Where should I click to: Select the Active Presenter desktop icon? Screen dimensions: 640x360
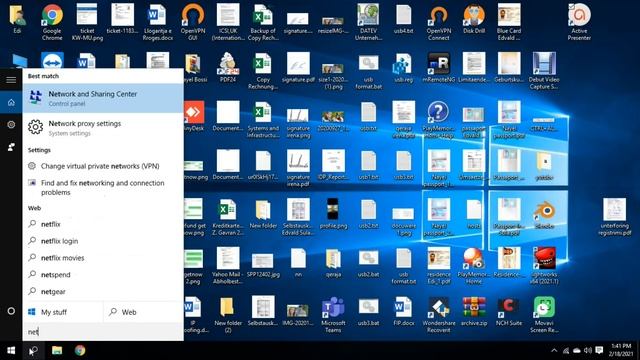(579, 22)
